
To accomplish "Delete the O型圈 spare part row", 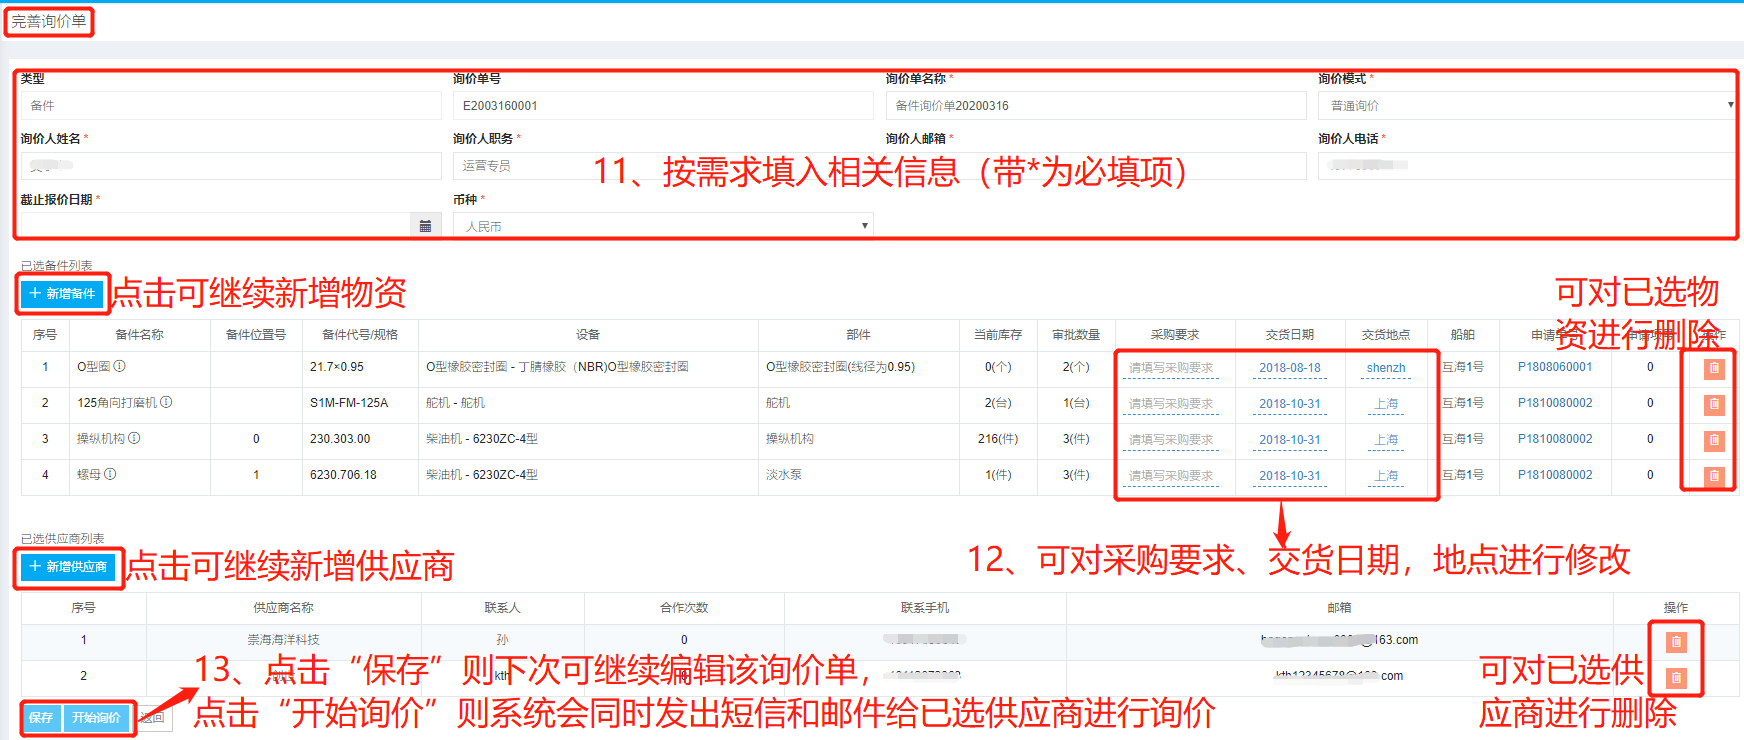I will pyautogui.click(x=1714, y=368).
